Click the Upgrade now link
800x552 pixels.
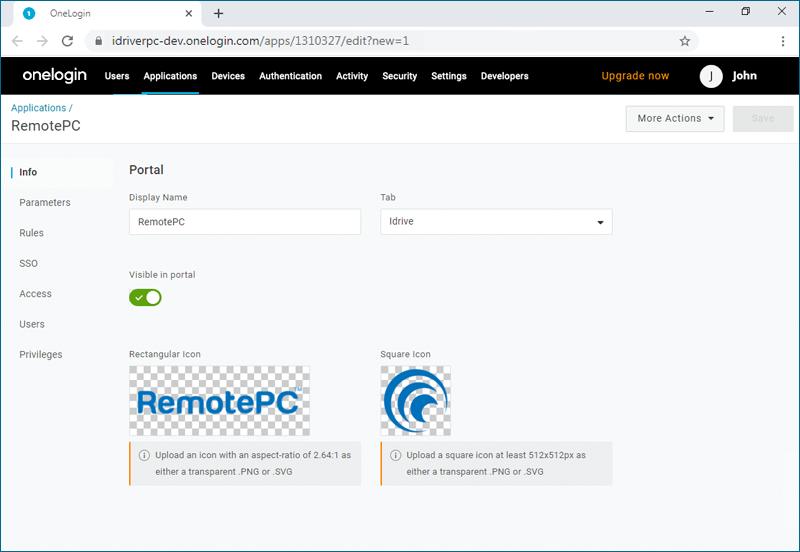point(635,76)
